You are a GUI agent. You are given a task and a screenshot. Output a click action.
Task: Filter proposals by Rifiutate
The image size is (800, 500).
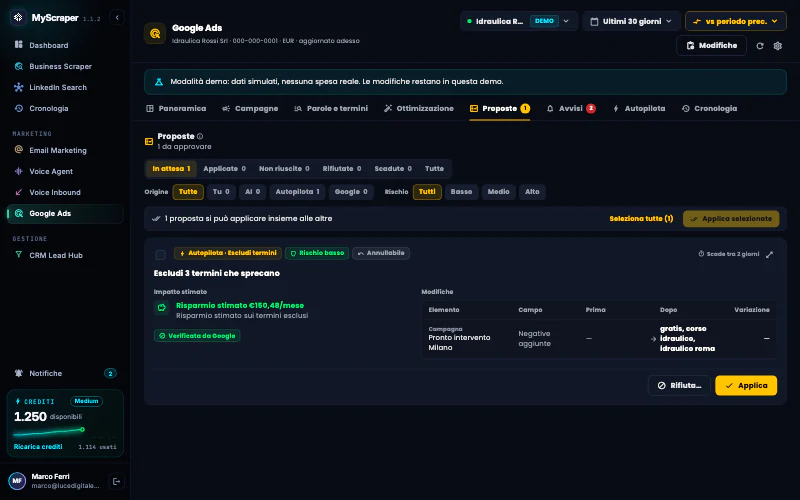[x=342, y=168]
